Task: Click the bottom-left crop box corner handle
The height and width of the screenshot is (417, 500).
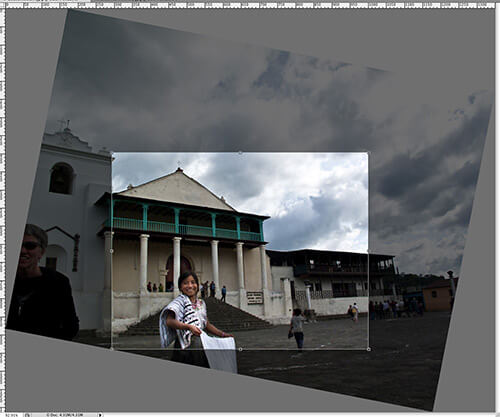Action: [112, 349]
